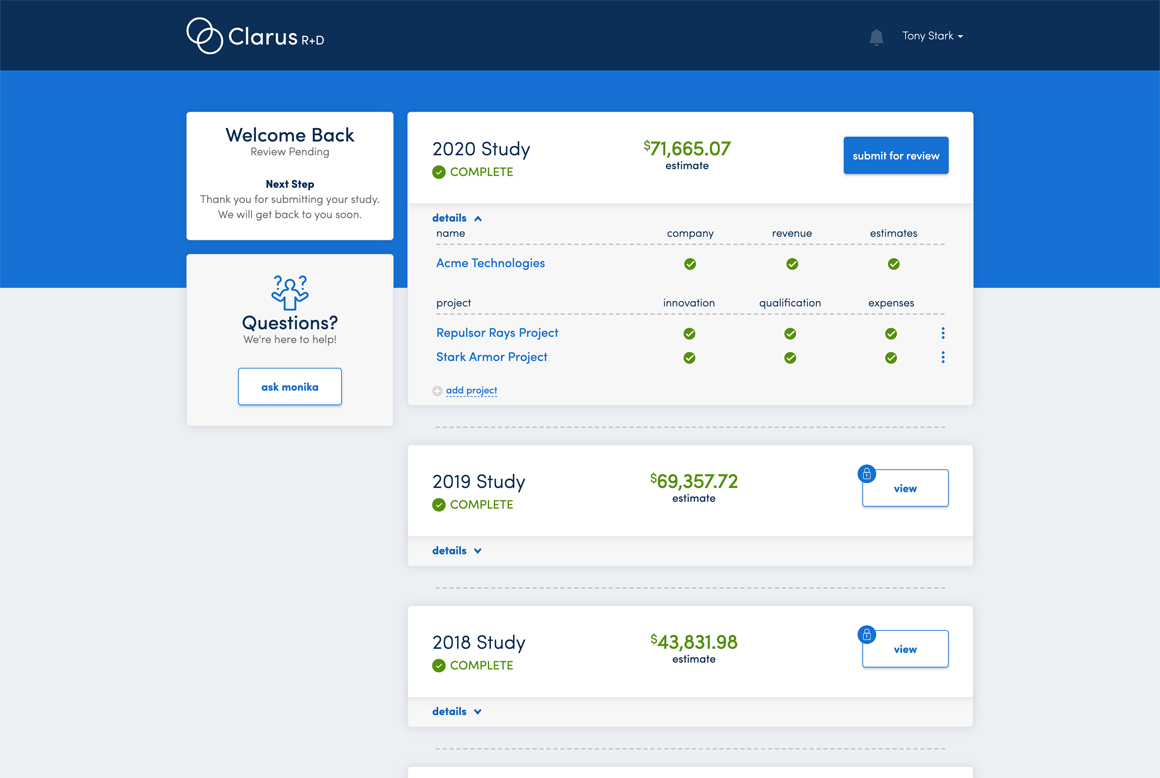Viewport: 1160px width, 778px height.
Task: Click the $43,831.98 estimate amount
Action: (694, 642)
